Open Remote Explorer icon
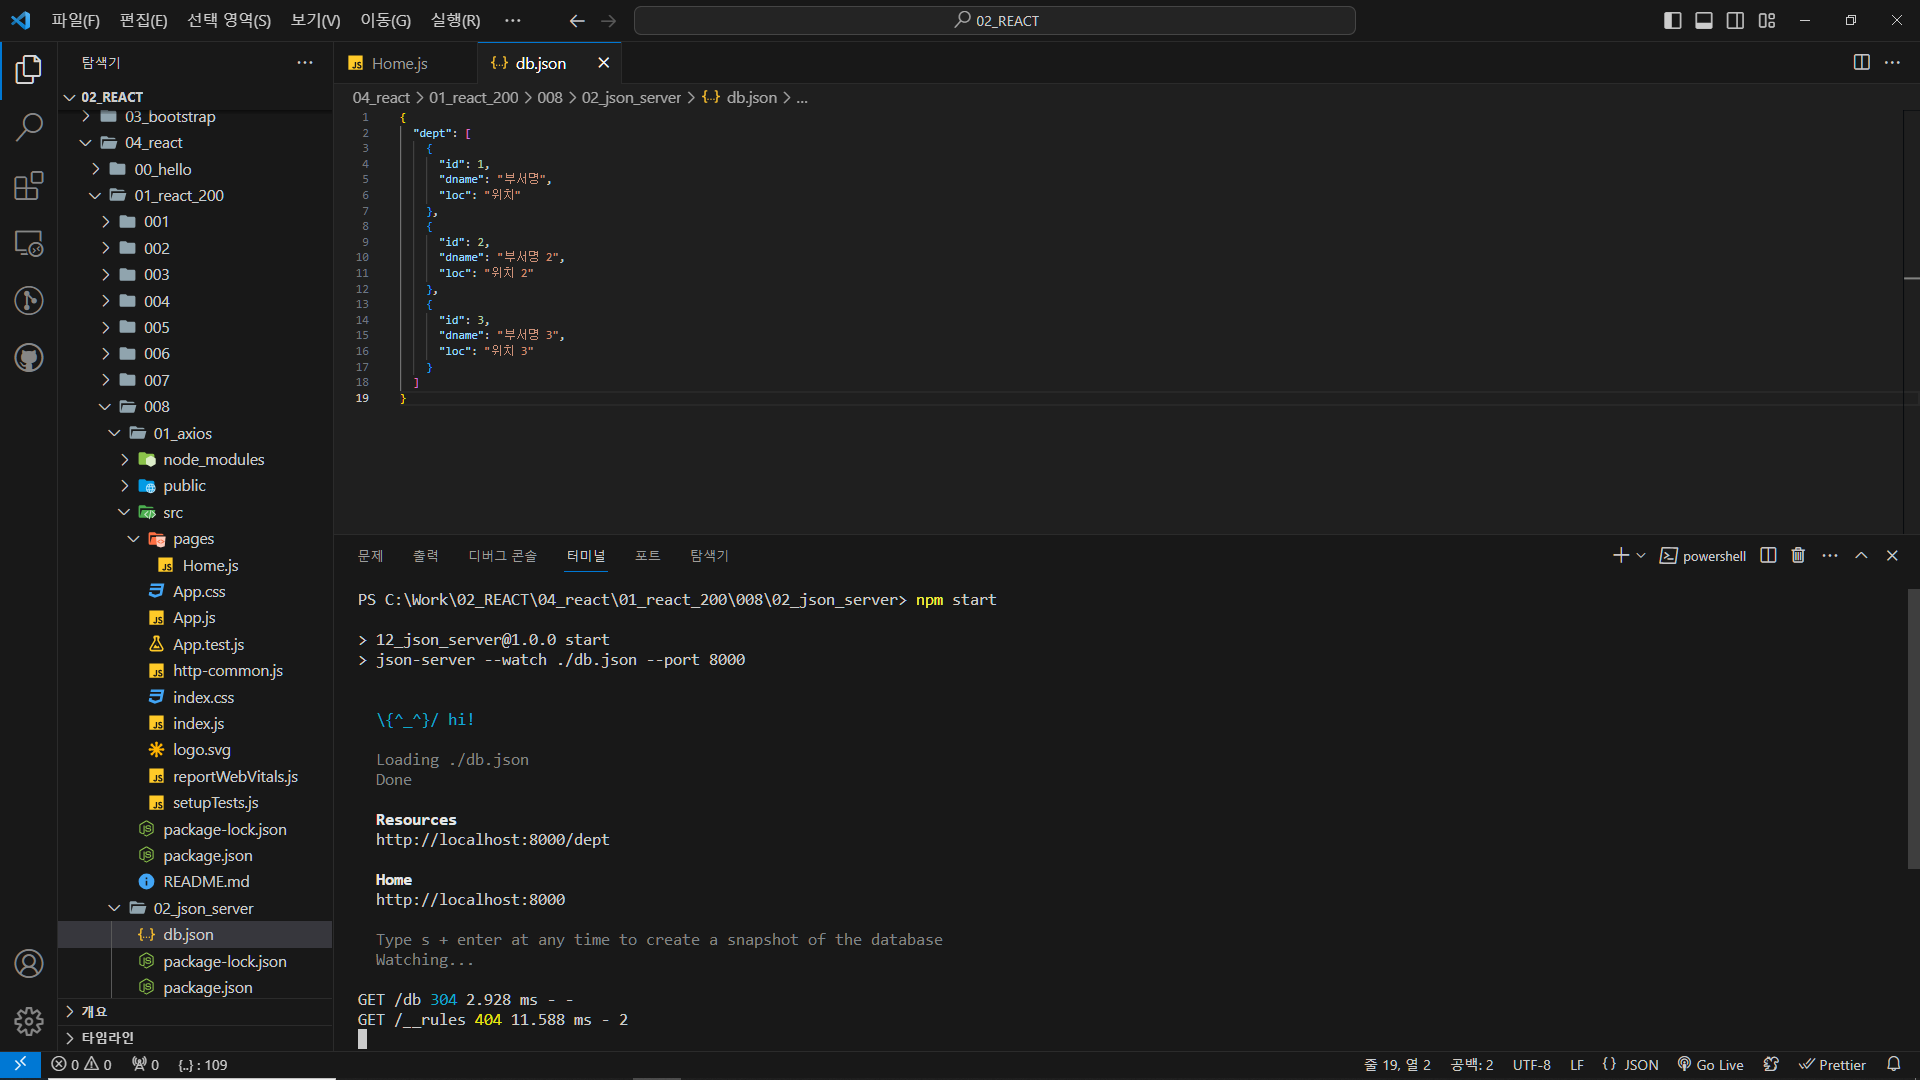The height and width of the screenshot is (1080, 1920). (x=29, y=244)
